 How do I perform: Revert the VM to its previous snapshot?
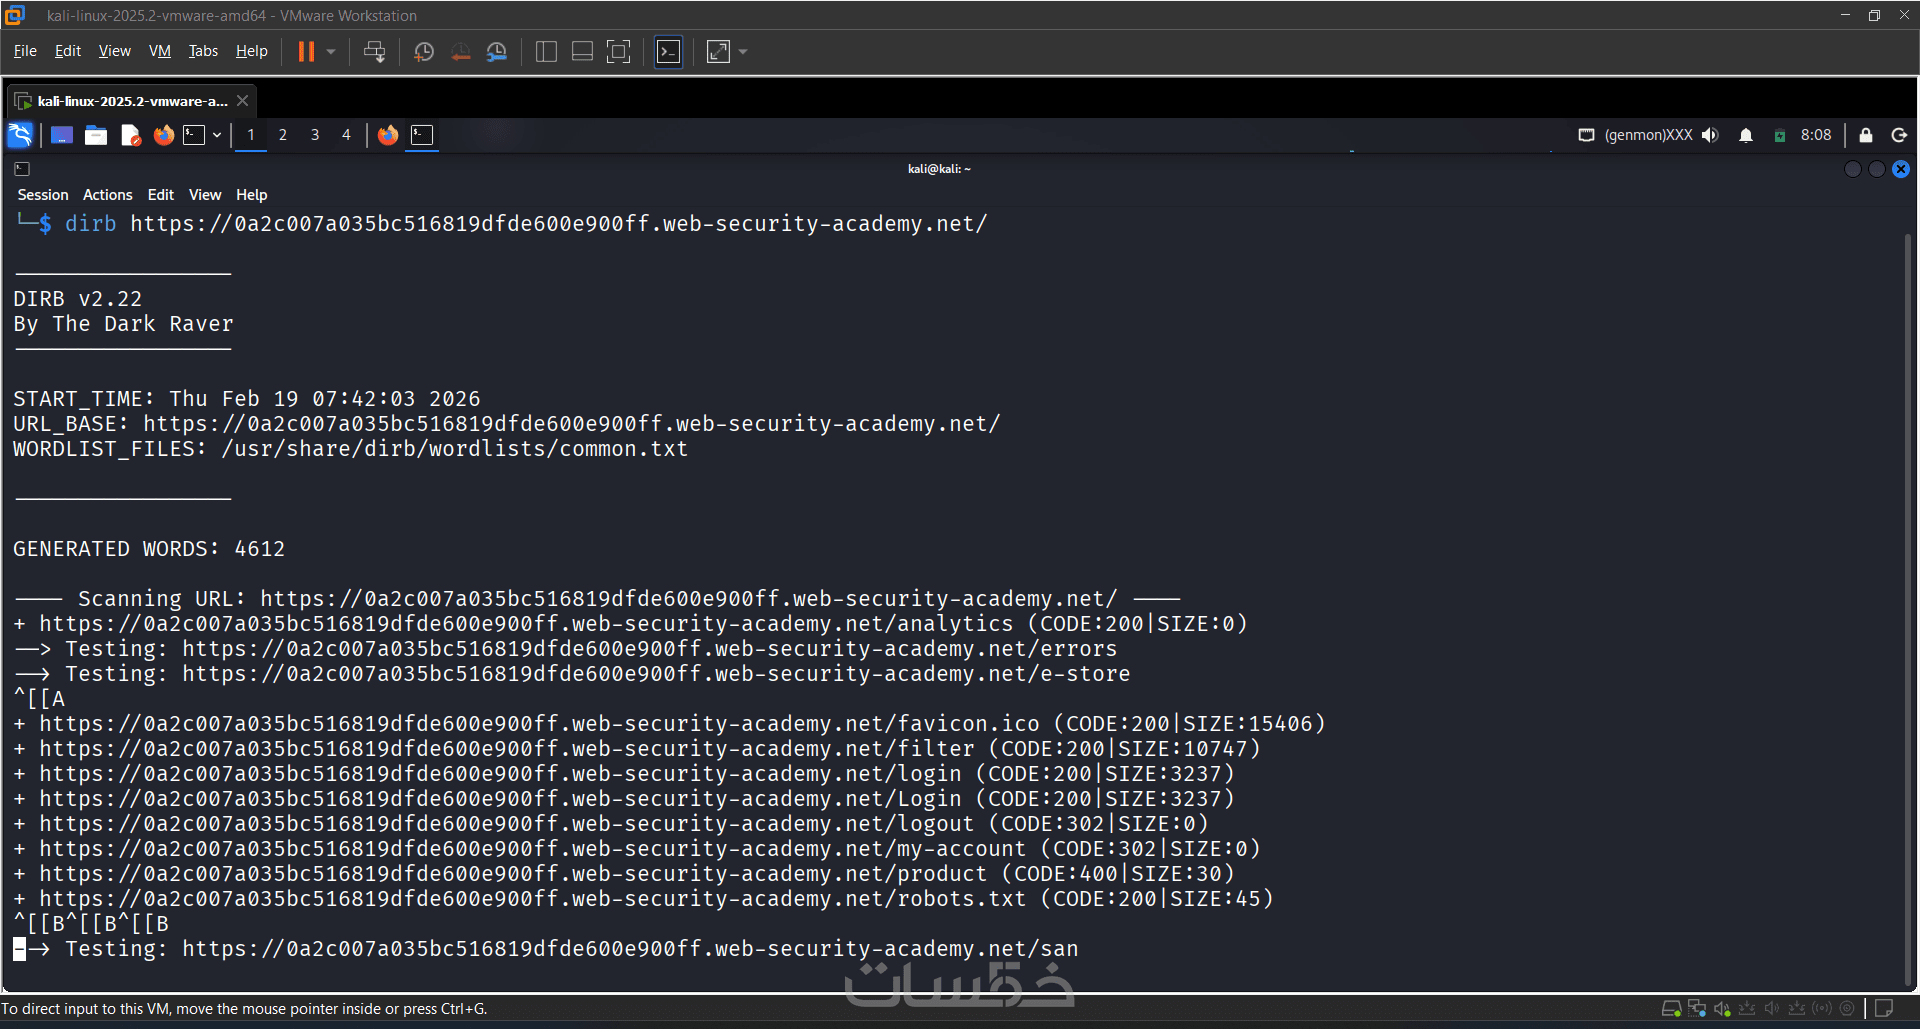point(461,52)
